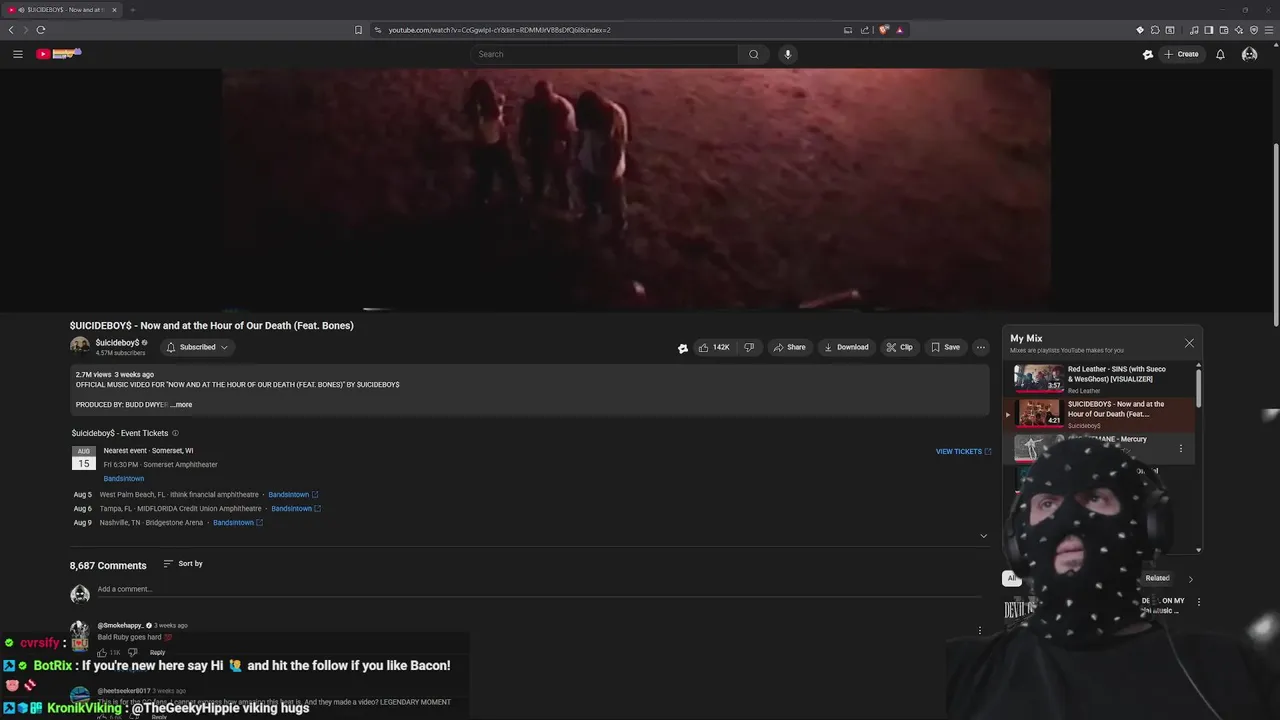Open the Brave Rewards triangle icon
Image resolution: width=1280 pixels, height=720 pixels.
click(900, 30)
